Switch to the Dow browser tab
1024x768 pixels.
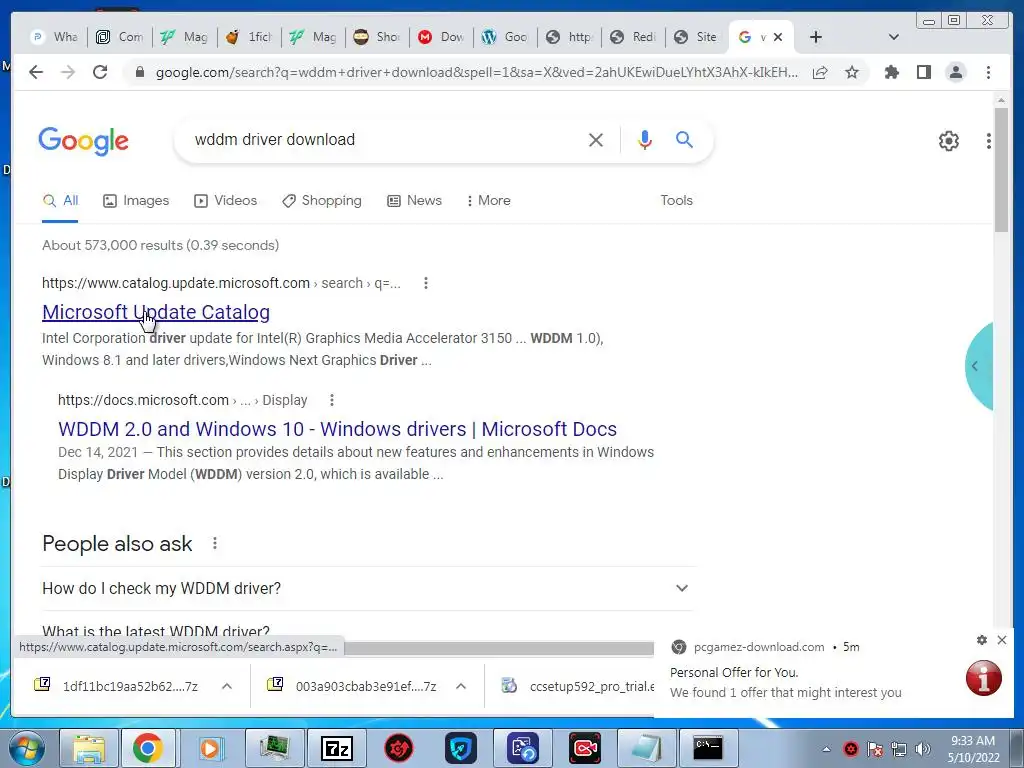441,37
